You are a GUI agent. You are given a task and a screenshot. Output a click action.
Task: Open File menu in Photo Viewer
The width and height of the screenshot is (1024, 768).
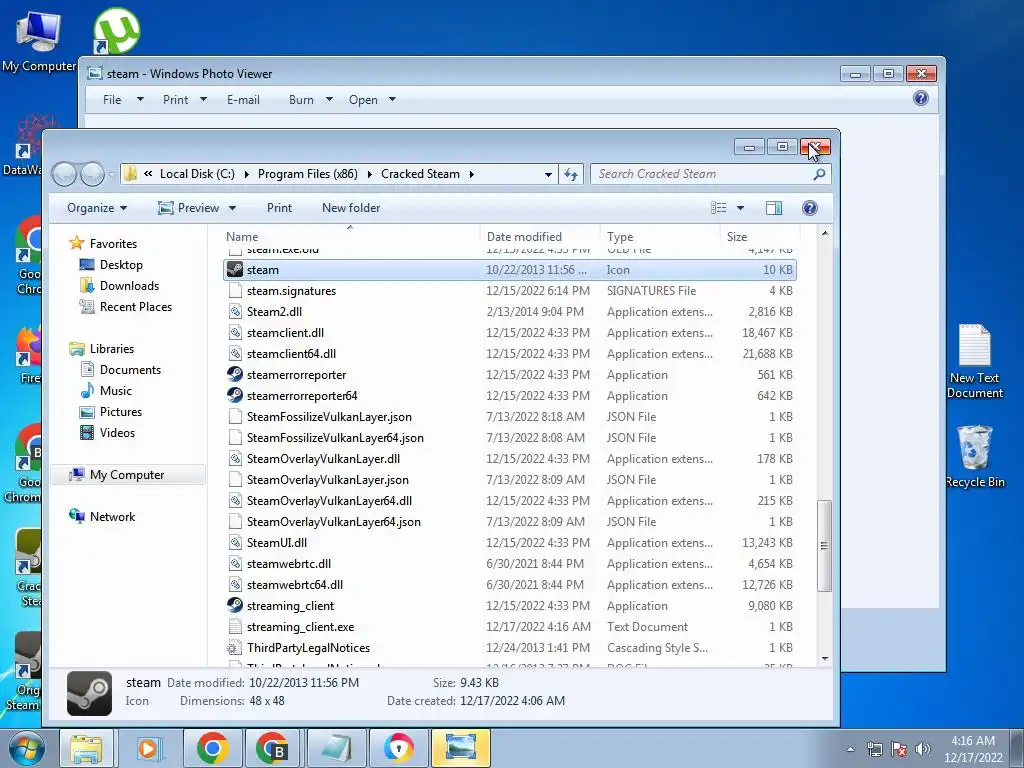pos(123,100)
